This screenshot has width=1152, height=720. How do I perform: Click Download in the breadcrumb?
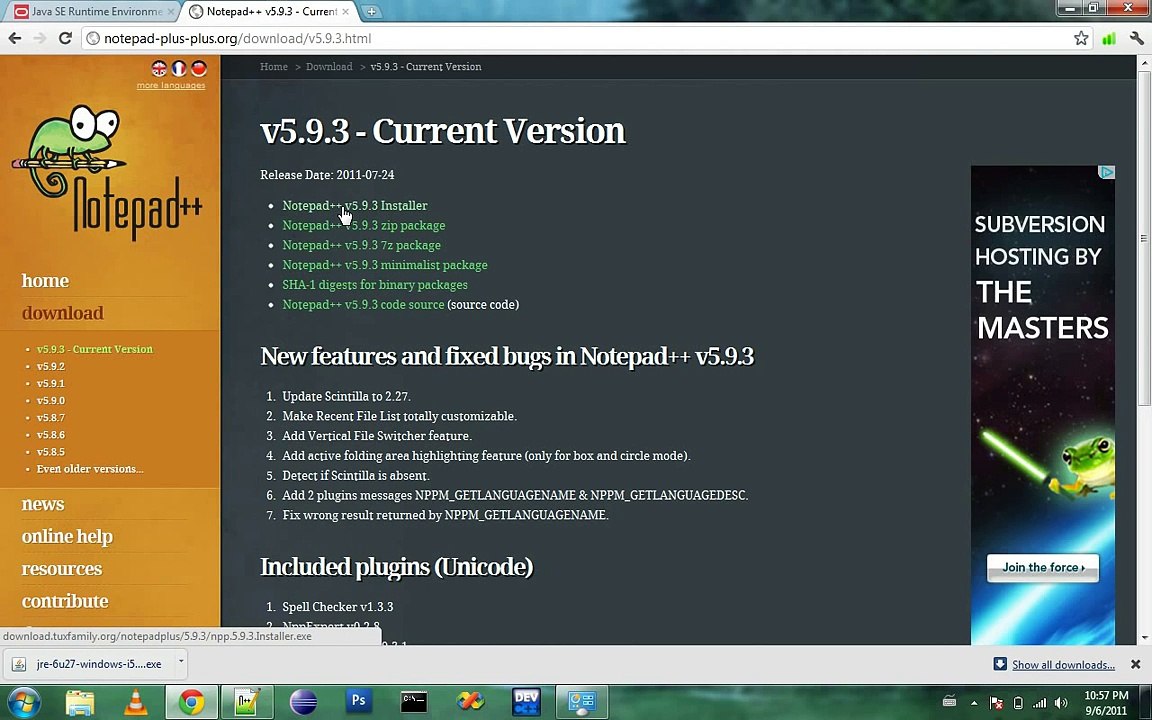[x=329, y=66]
